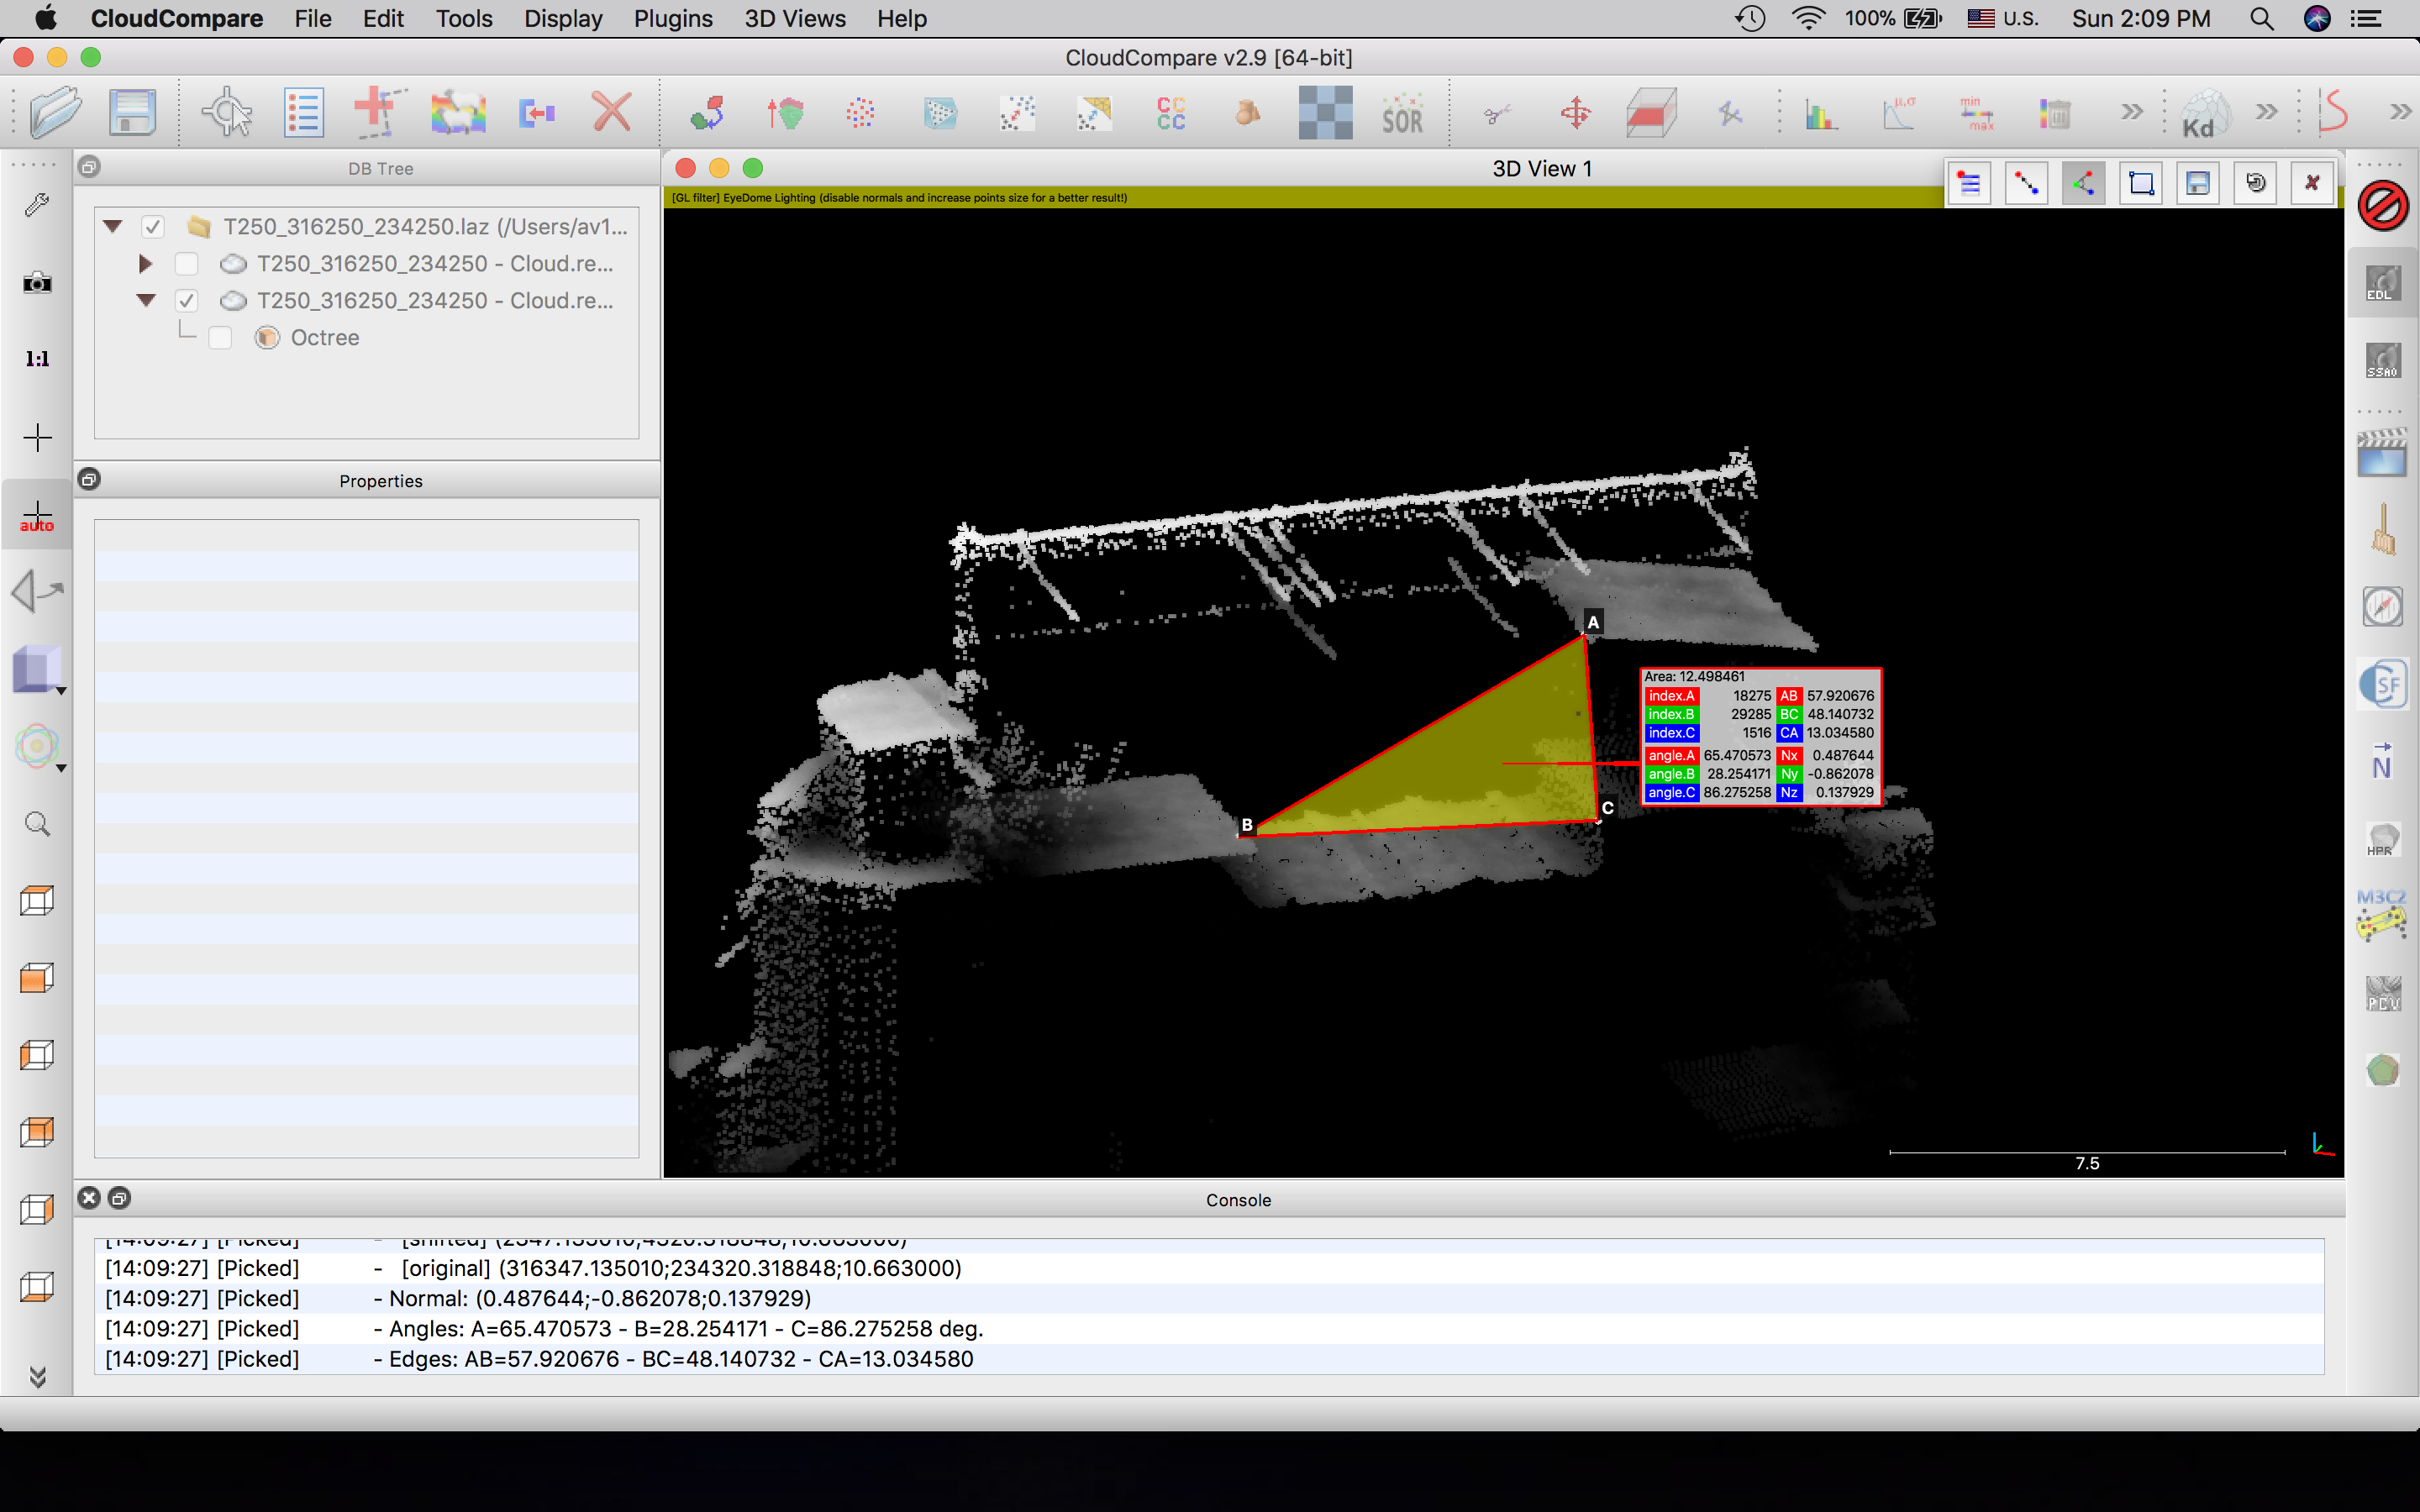Select two-point distance picking mode
This screenshot has width=2420, height=1512.
pyautogui.click(x=2026, y=183)
